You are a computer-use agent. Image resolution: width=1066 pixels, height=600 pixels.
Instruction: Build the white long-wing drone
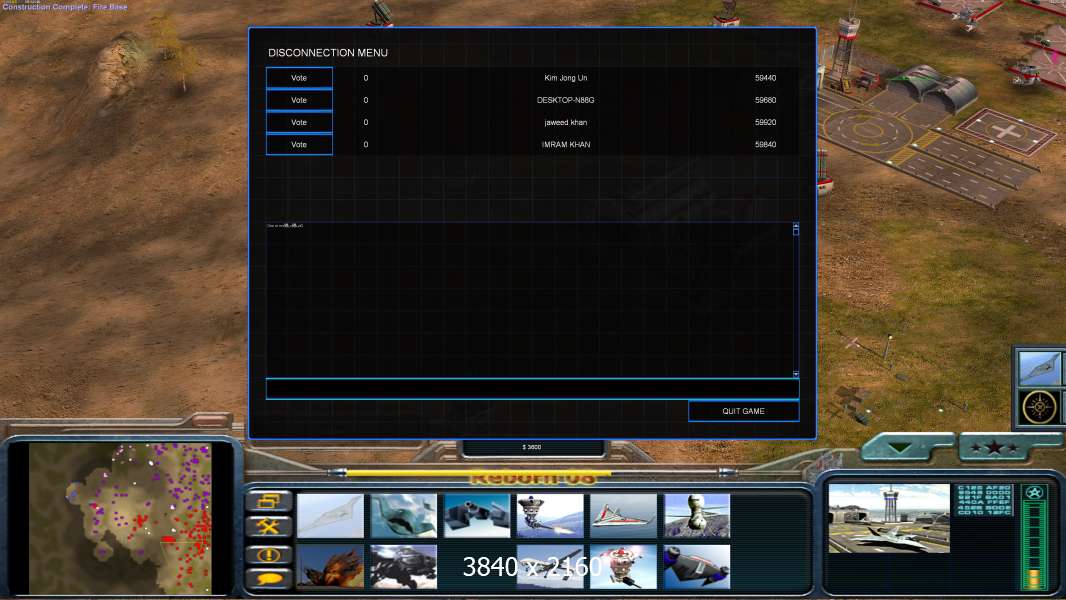550,567
